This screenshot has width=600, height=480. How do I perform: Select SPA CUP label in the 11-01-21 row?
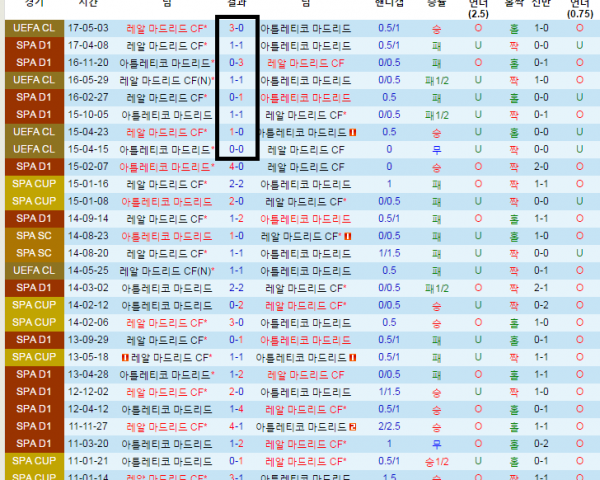tap(34, 461)
